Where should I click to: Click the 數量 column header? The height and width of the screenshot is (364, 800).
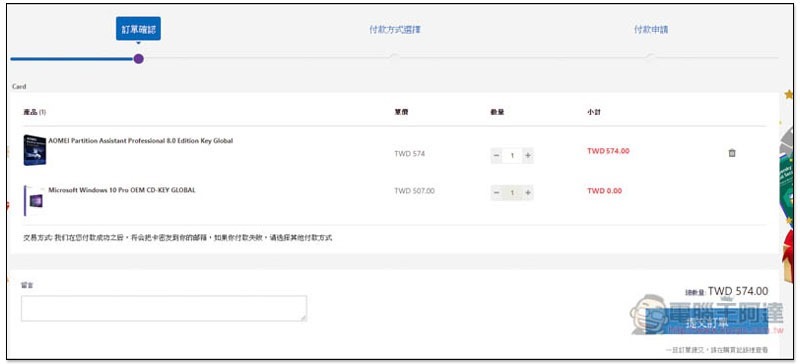497,112
